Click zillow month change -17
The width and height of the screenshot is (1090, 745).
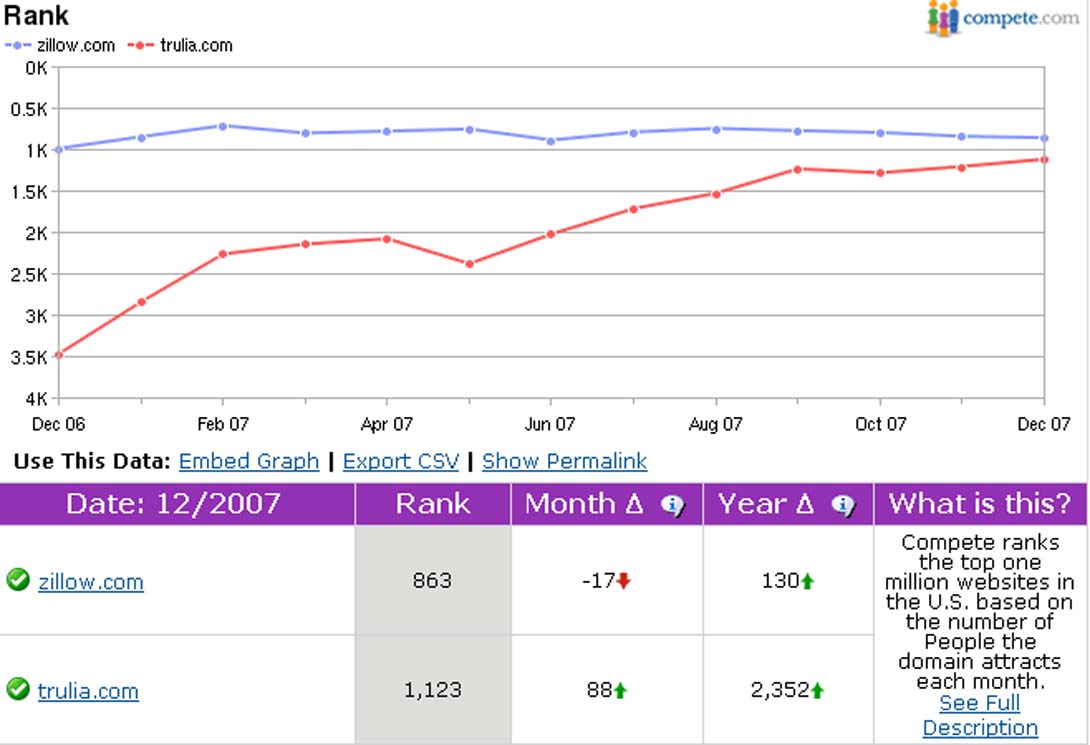(x=599, y=580)
